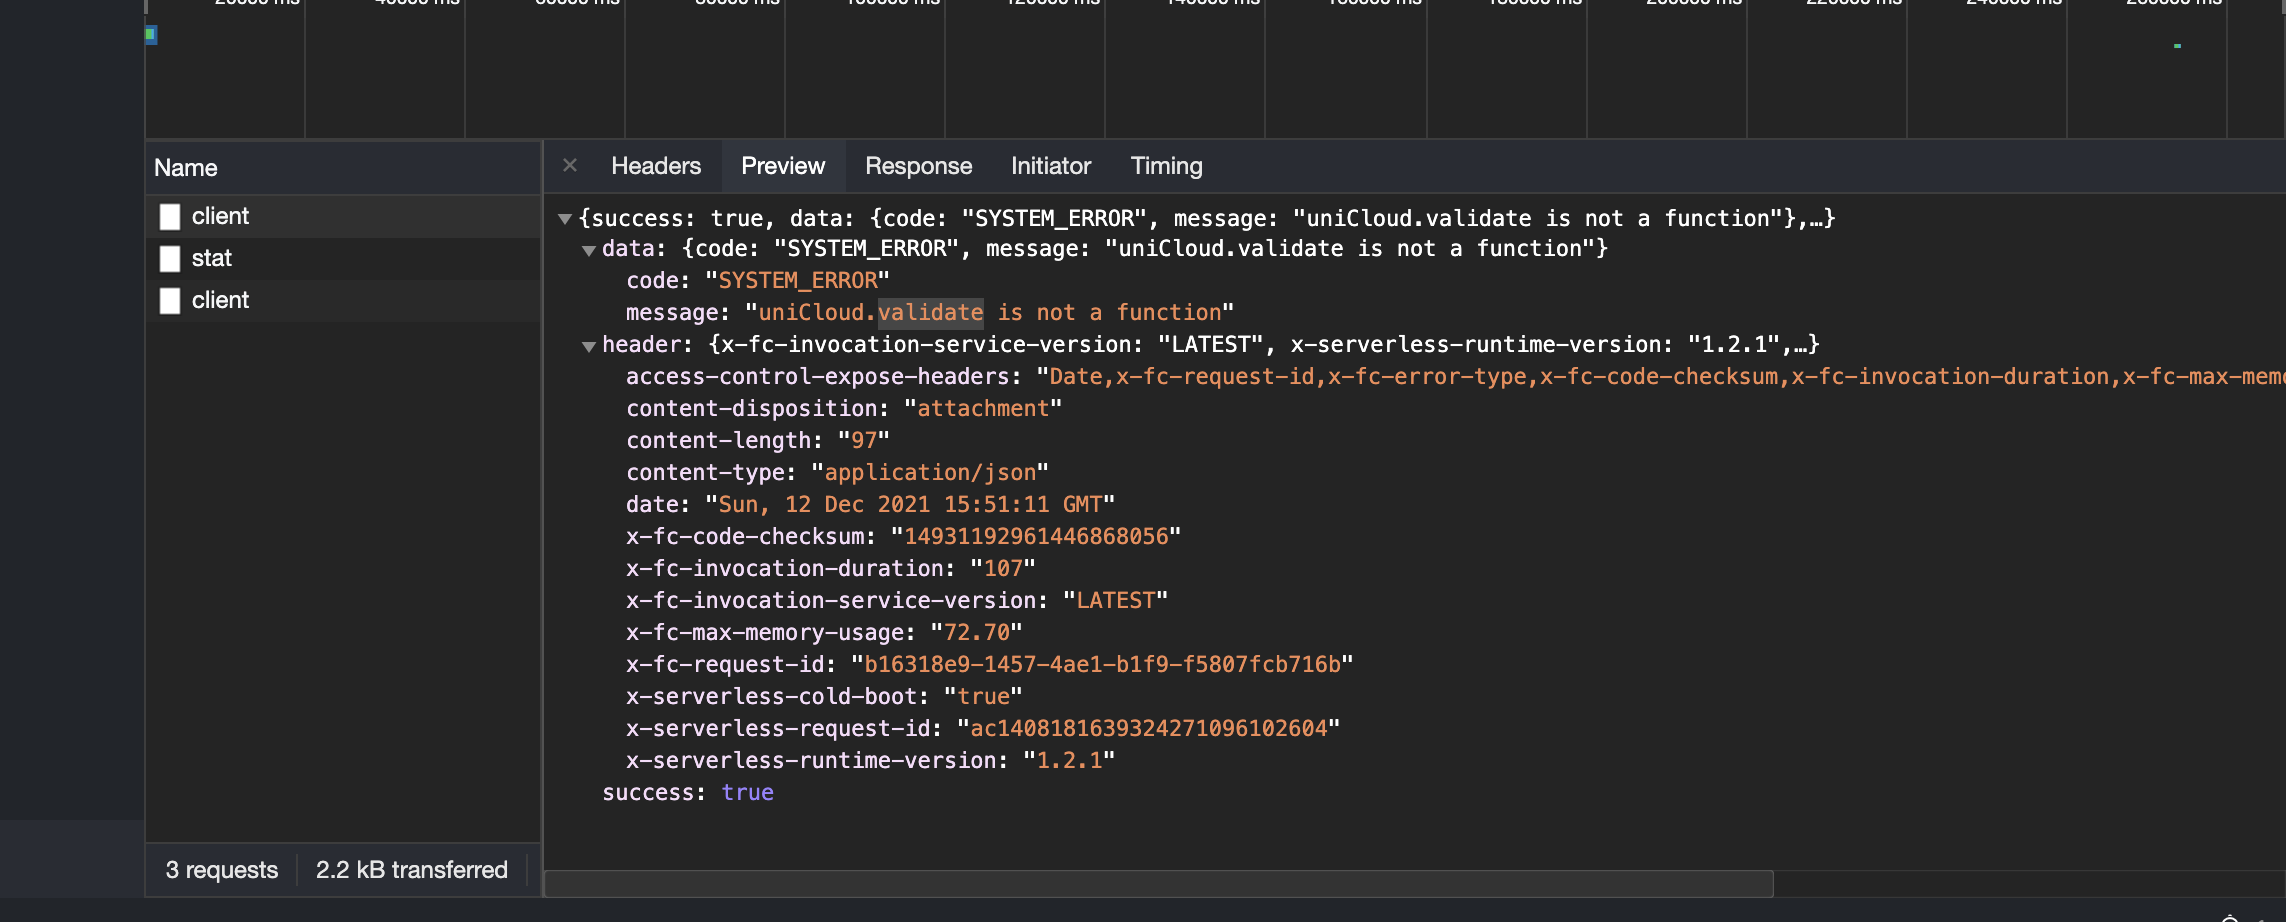Collapse the root JSON object

coord(565,219)
